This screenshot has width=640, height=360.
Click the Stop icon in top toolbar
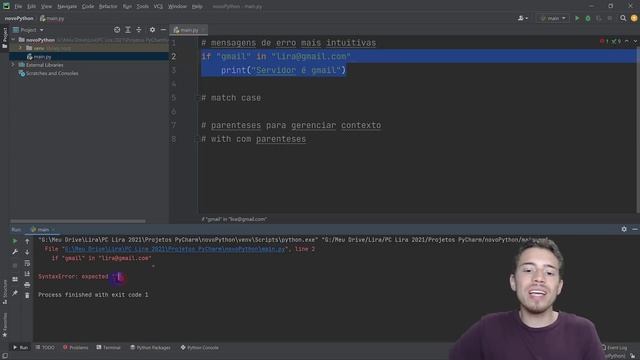click(x=610, y=18)
